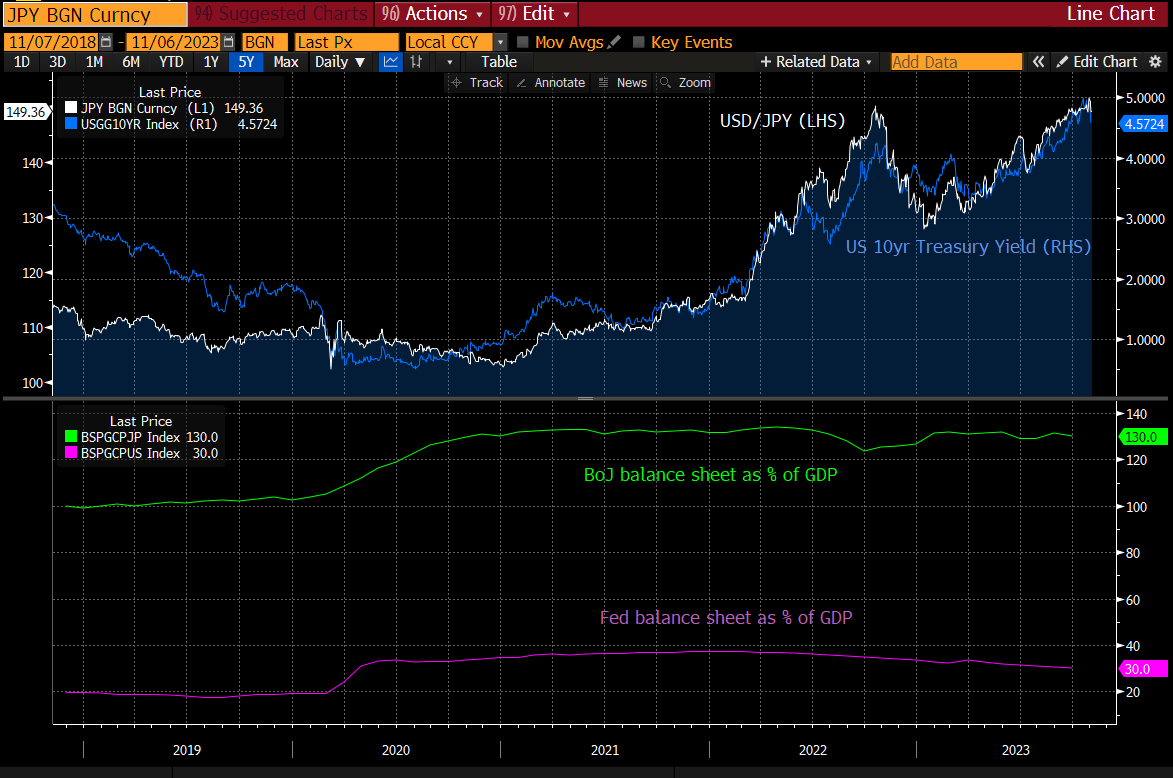The height and width of the screenshot is (778, 1173).
Task: Click the BSPGCPUS Index legend label
Action: click(130, 453)
